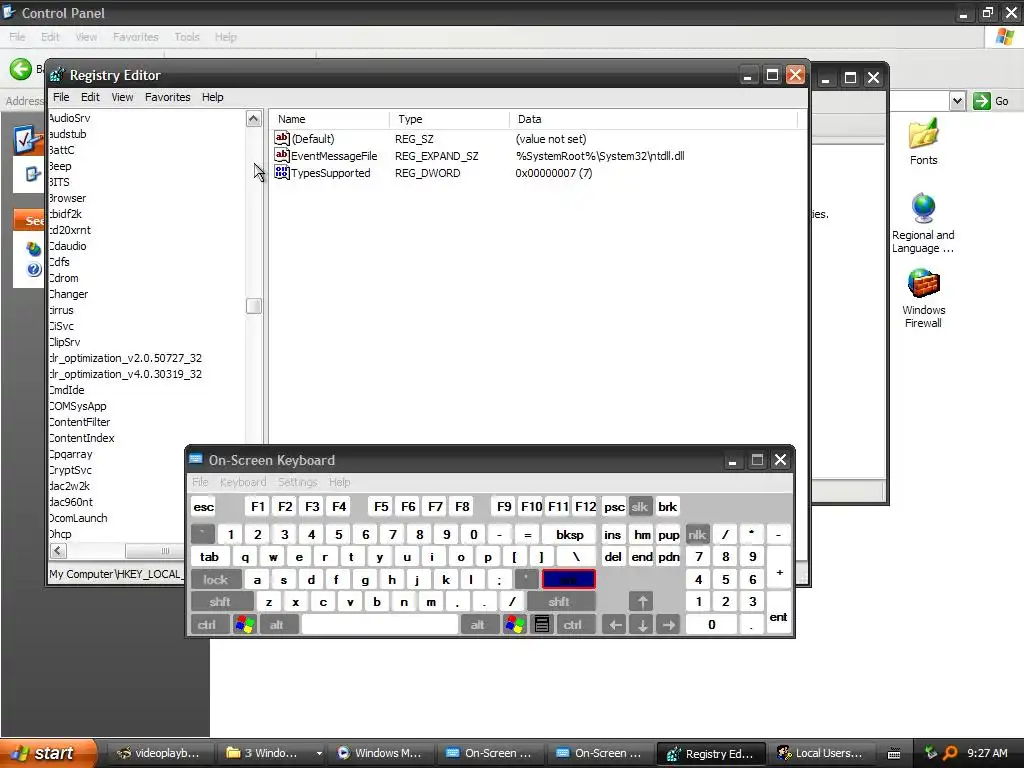The height and width of the screenshot is (768, 1024).
Task: Click the space bar key
Action: tap(379, 625)
